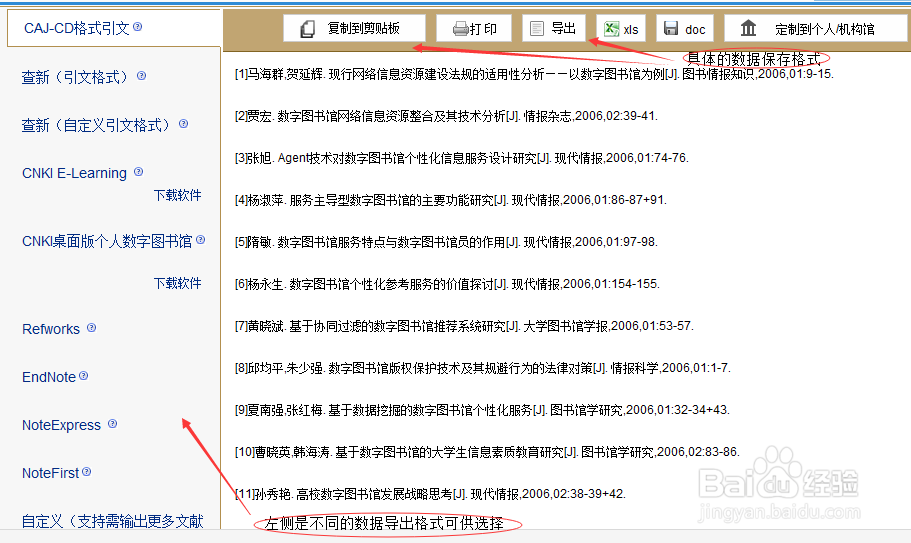Click citation [1] by 马海群,贺延辉
Viewport: 911px width, 543px height.
[535, 74]
